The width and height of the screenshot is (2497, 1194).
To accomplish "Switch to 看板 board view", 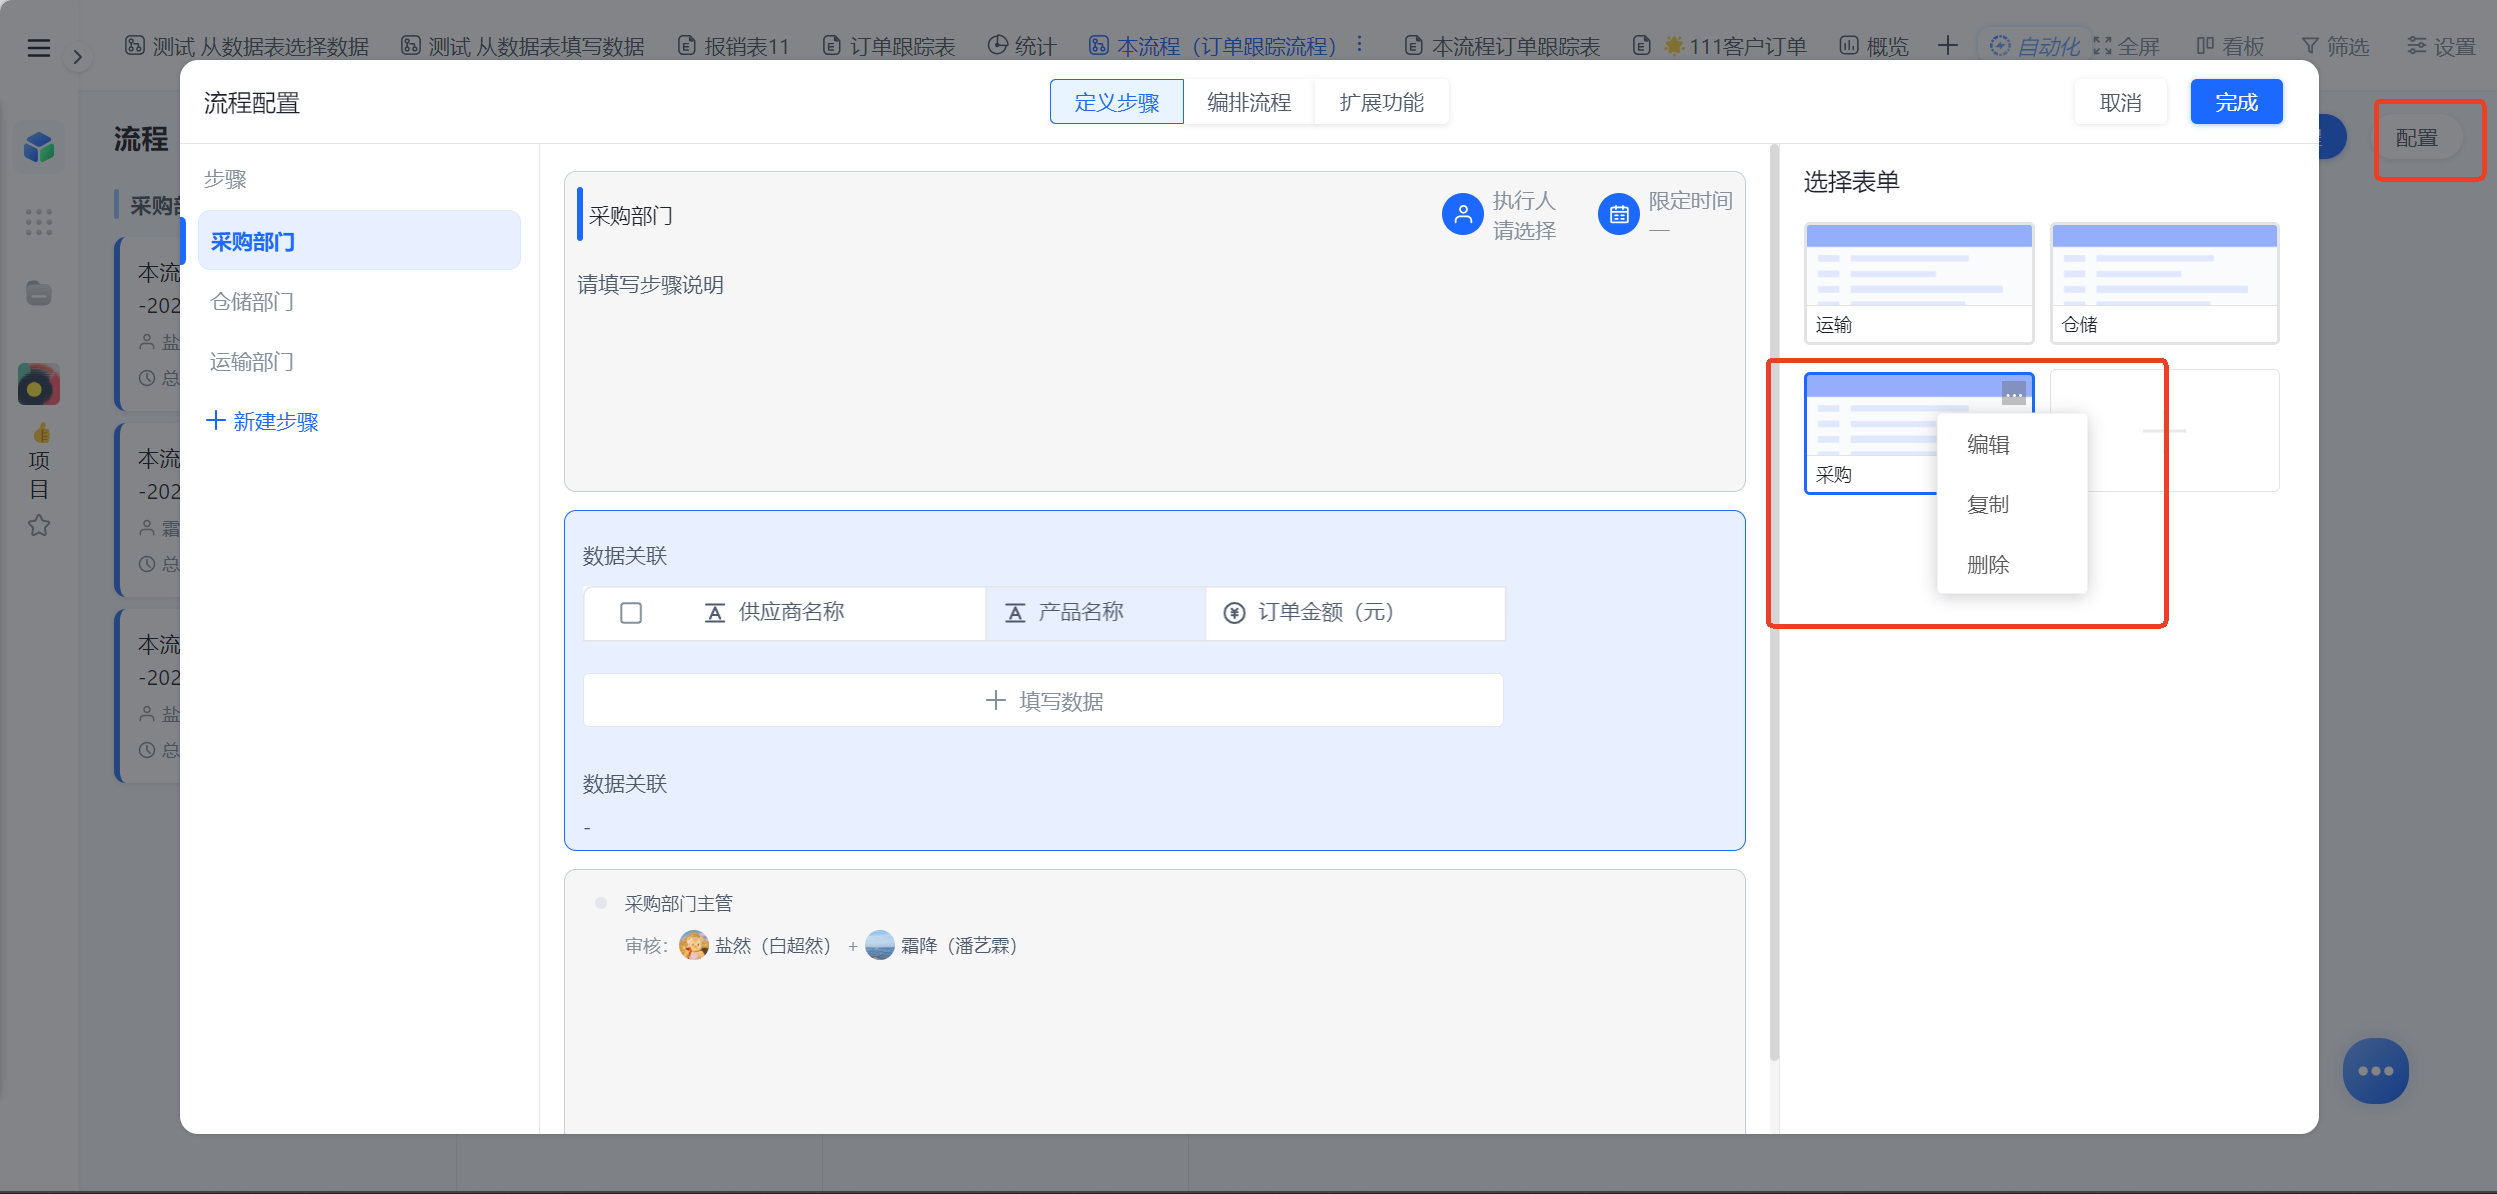I will coord(2230,46).
